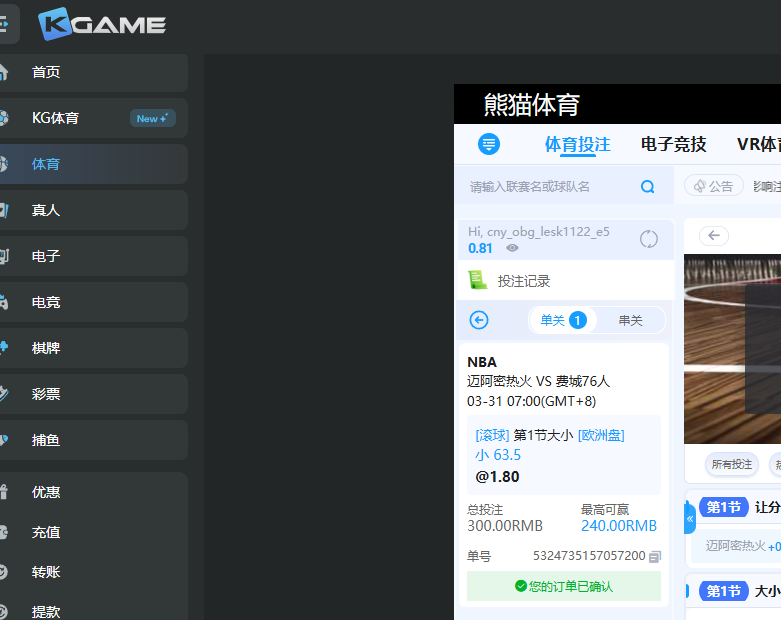Image resolution: width=781 pixels, height=620 pixels.
Task: Select the 单关 bet type
Action: pos(562,320)
